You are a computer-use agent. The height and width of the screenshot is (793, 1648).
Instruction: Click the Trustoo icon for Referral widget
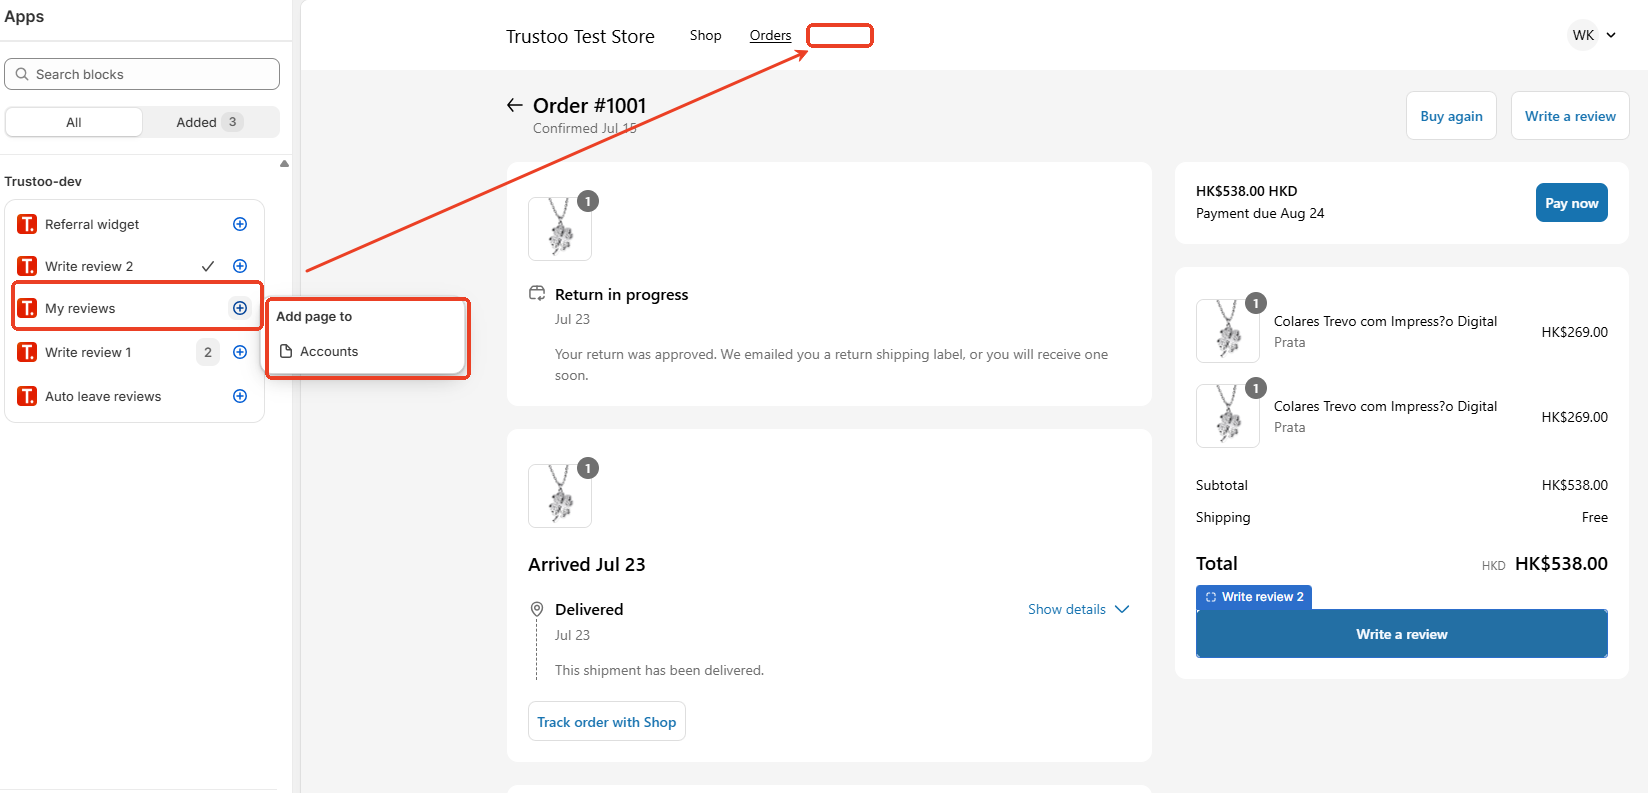click(x=27, y=224)
